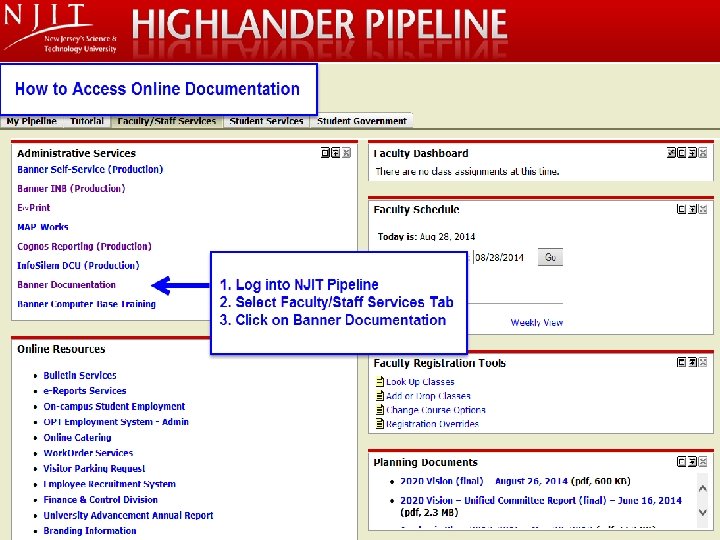Image resolution: width=720 pixels, height=540 pixels.
Task: Open e-Reports Services link
Action: pyautogui.click(x=85, y=391)
